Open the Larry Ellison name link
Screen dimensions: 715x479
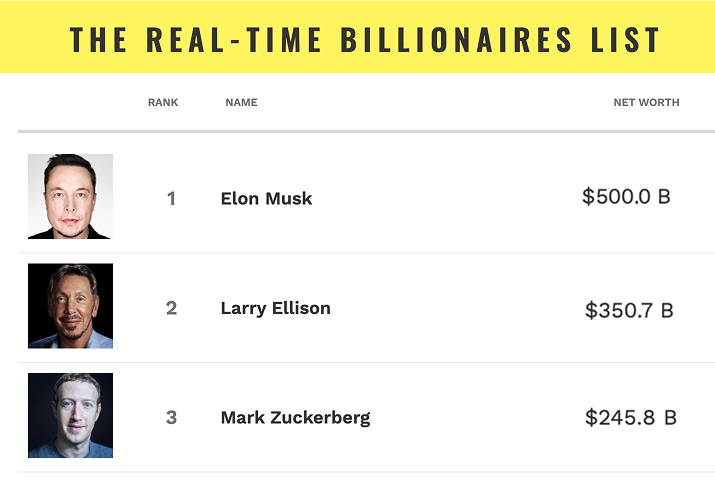275,308
